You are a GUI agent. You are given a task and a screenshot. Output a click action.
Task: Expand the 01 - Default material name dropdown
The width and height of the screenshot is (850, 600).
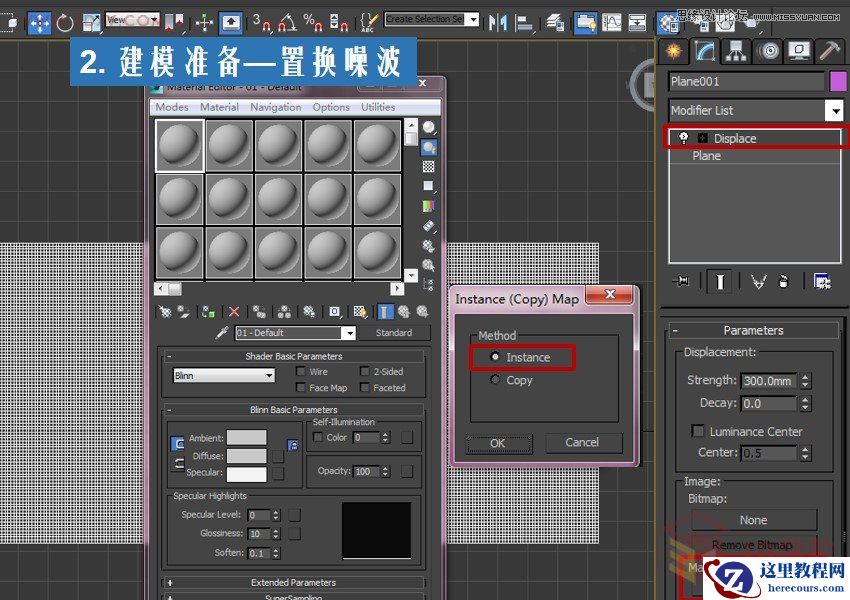point(350,332)
